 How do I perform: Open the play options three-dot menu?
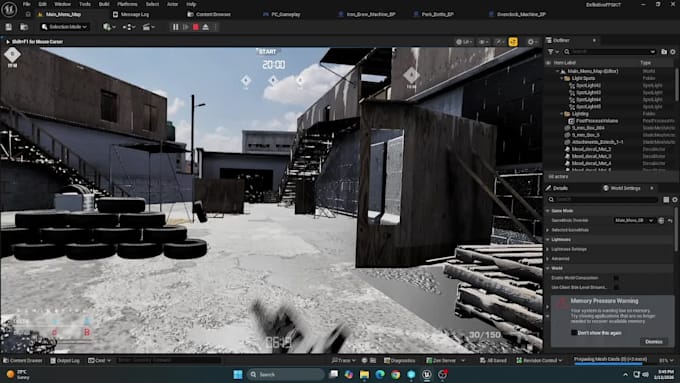(x=216, y=27)
